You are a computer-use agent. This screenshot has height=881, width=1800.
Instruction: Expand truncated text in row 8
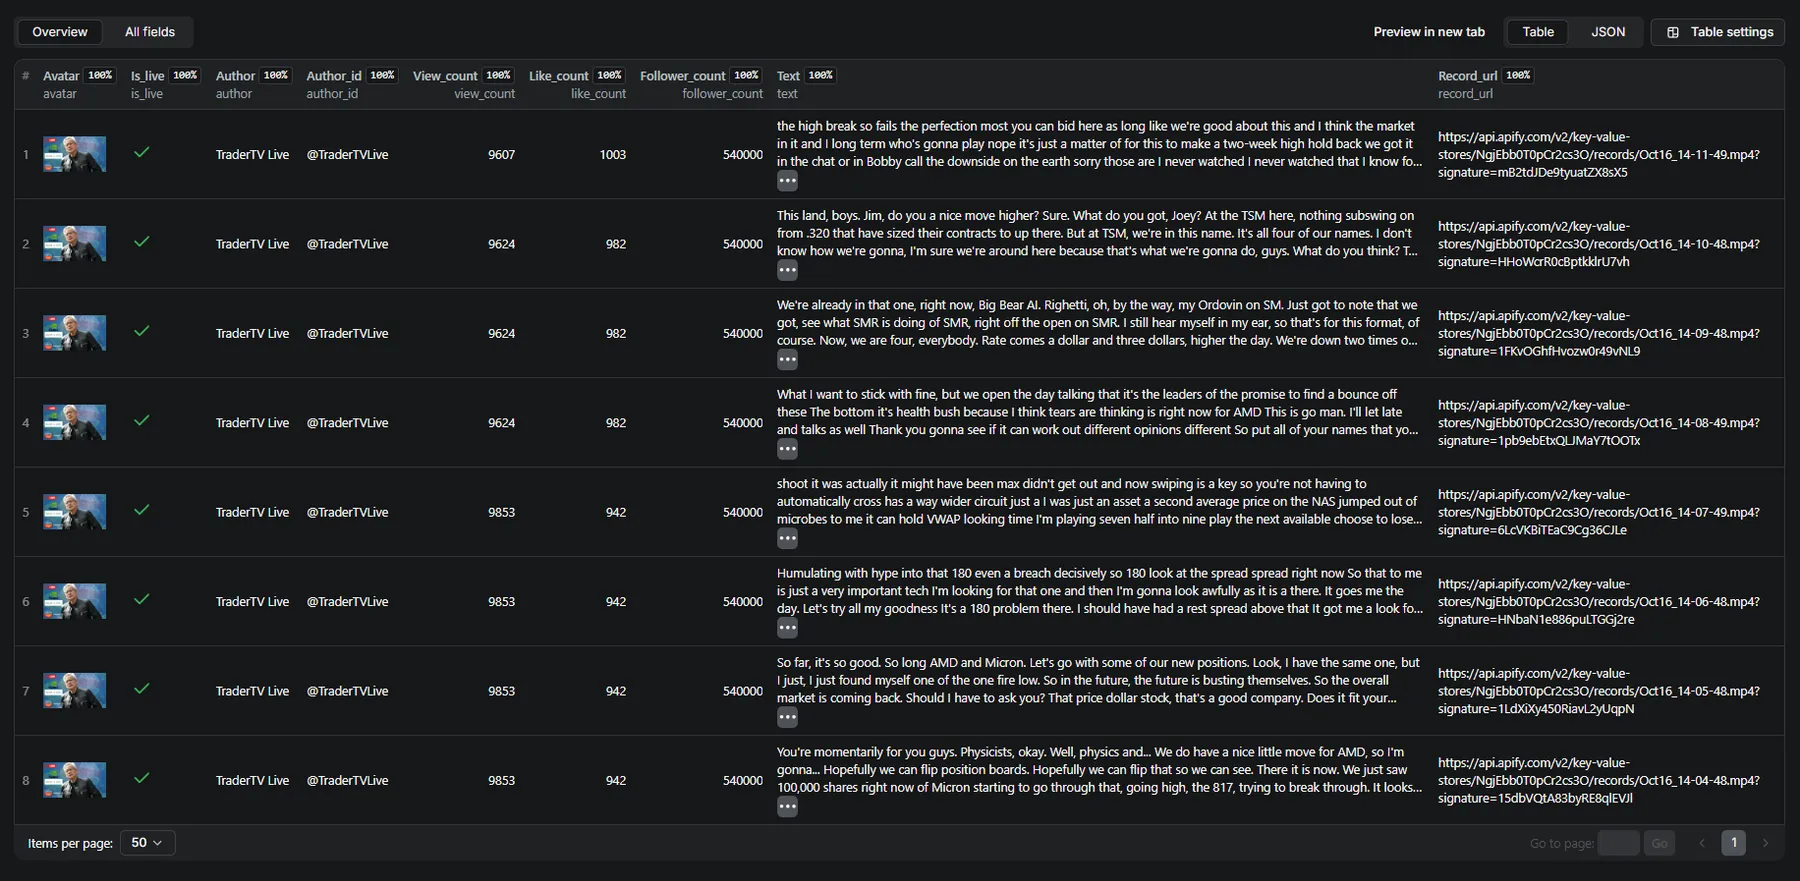[x=787, y=807]
